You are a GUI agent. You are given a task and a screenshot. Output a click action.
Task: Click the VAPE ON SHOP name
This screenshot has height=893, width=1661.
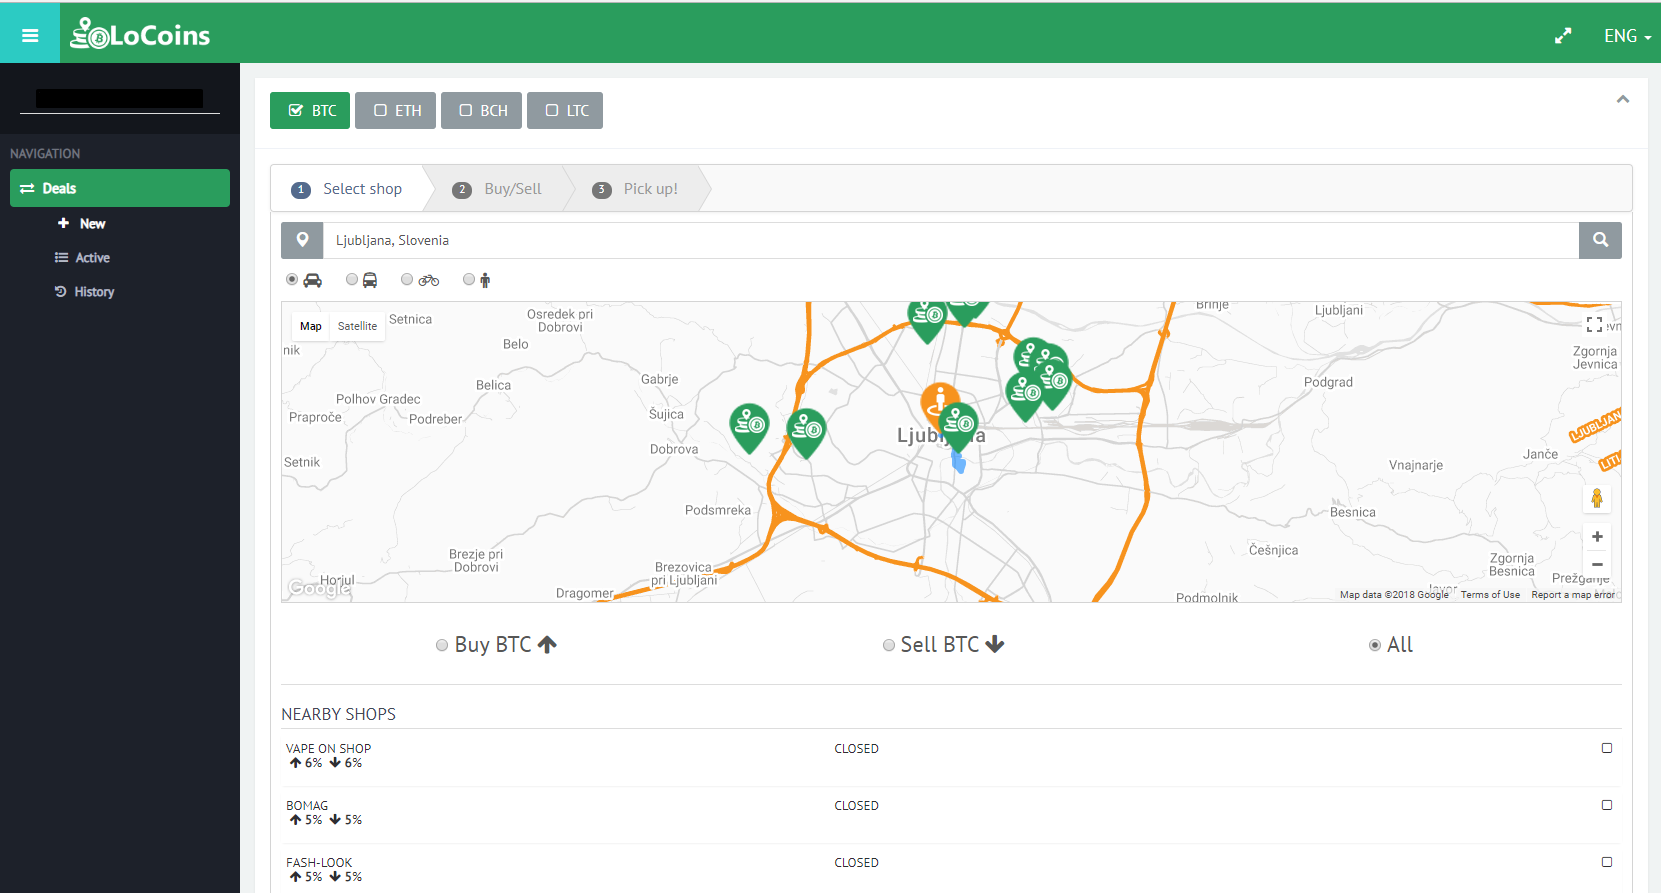click(328, 749)
